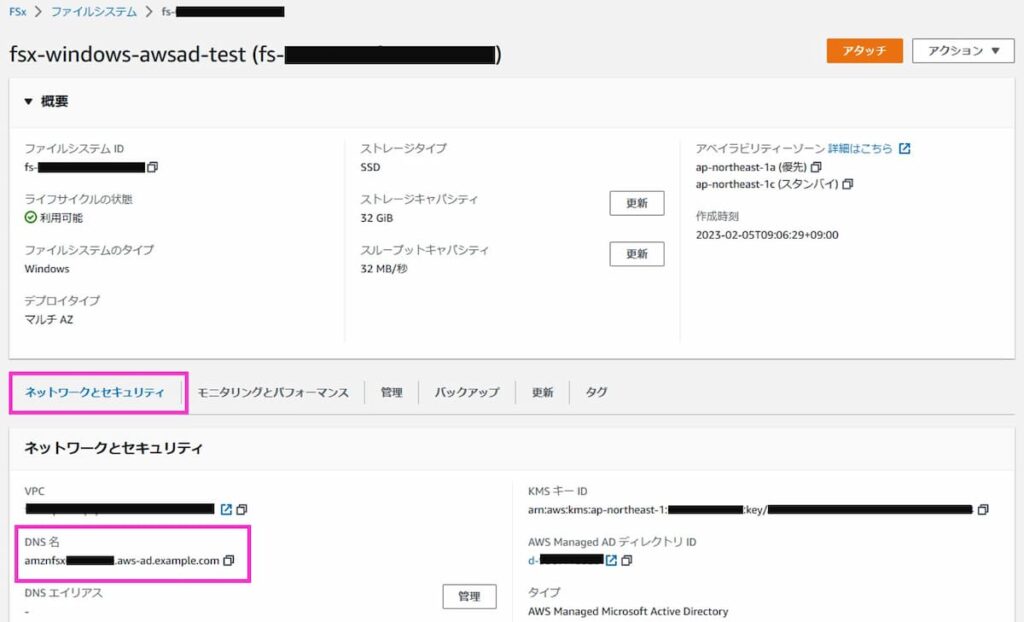Switch to the 管理 tab
1024x622 pixels.
point(390,392)
